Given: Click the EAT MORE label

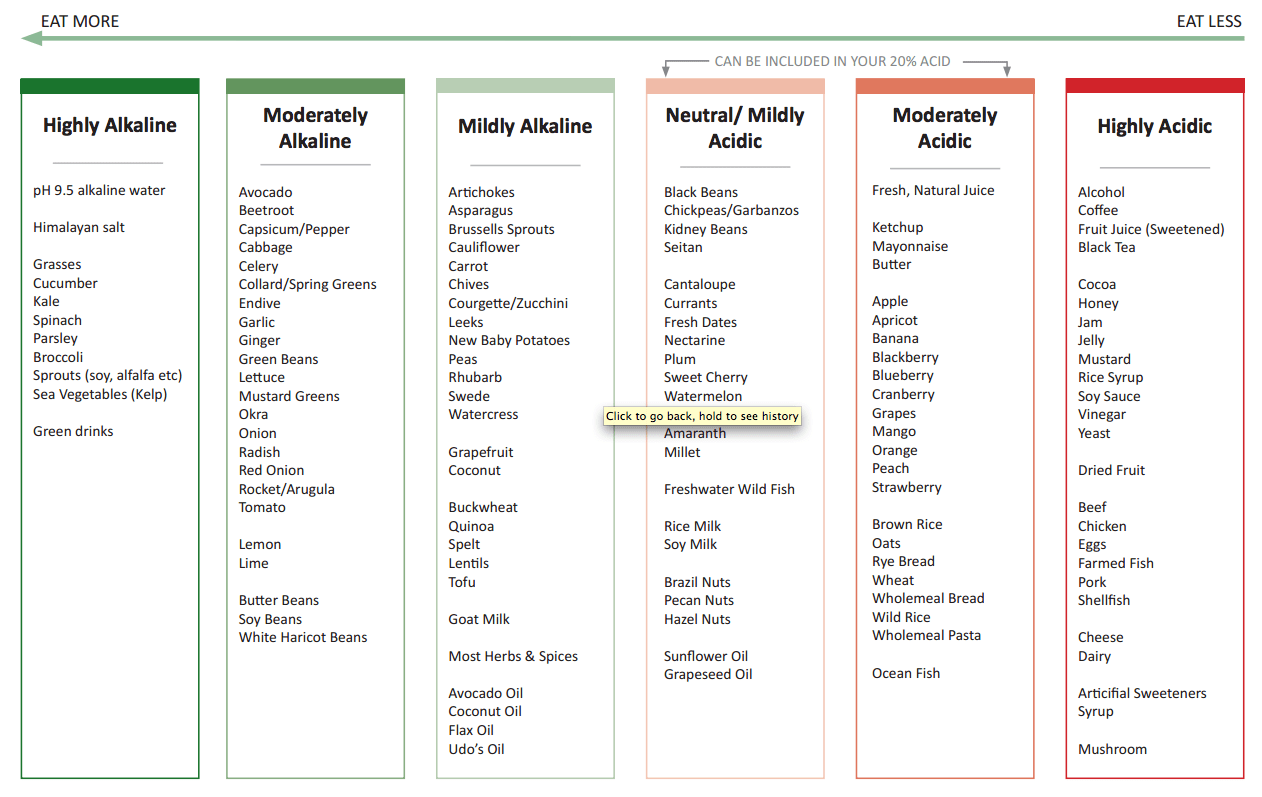Looking at the screenshot, I should [80, 21].
